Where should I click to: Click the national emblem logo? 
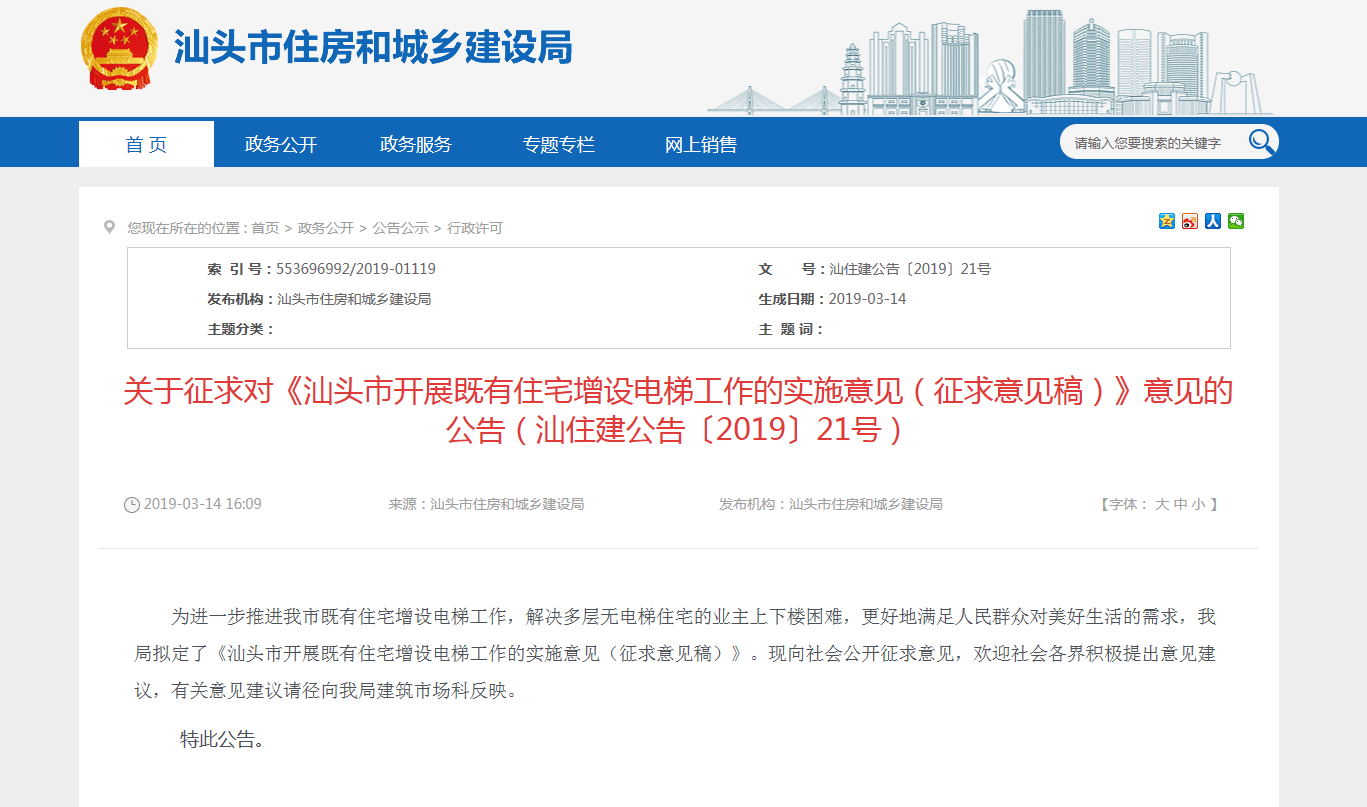[119, 49]
